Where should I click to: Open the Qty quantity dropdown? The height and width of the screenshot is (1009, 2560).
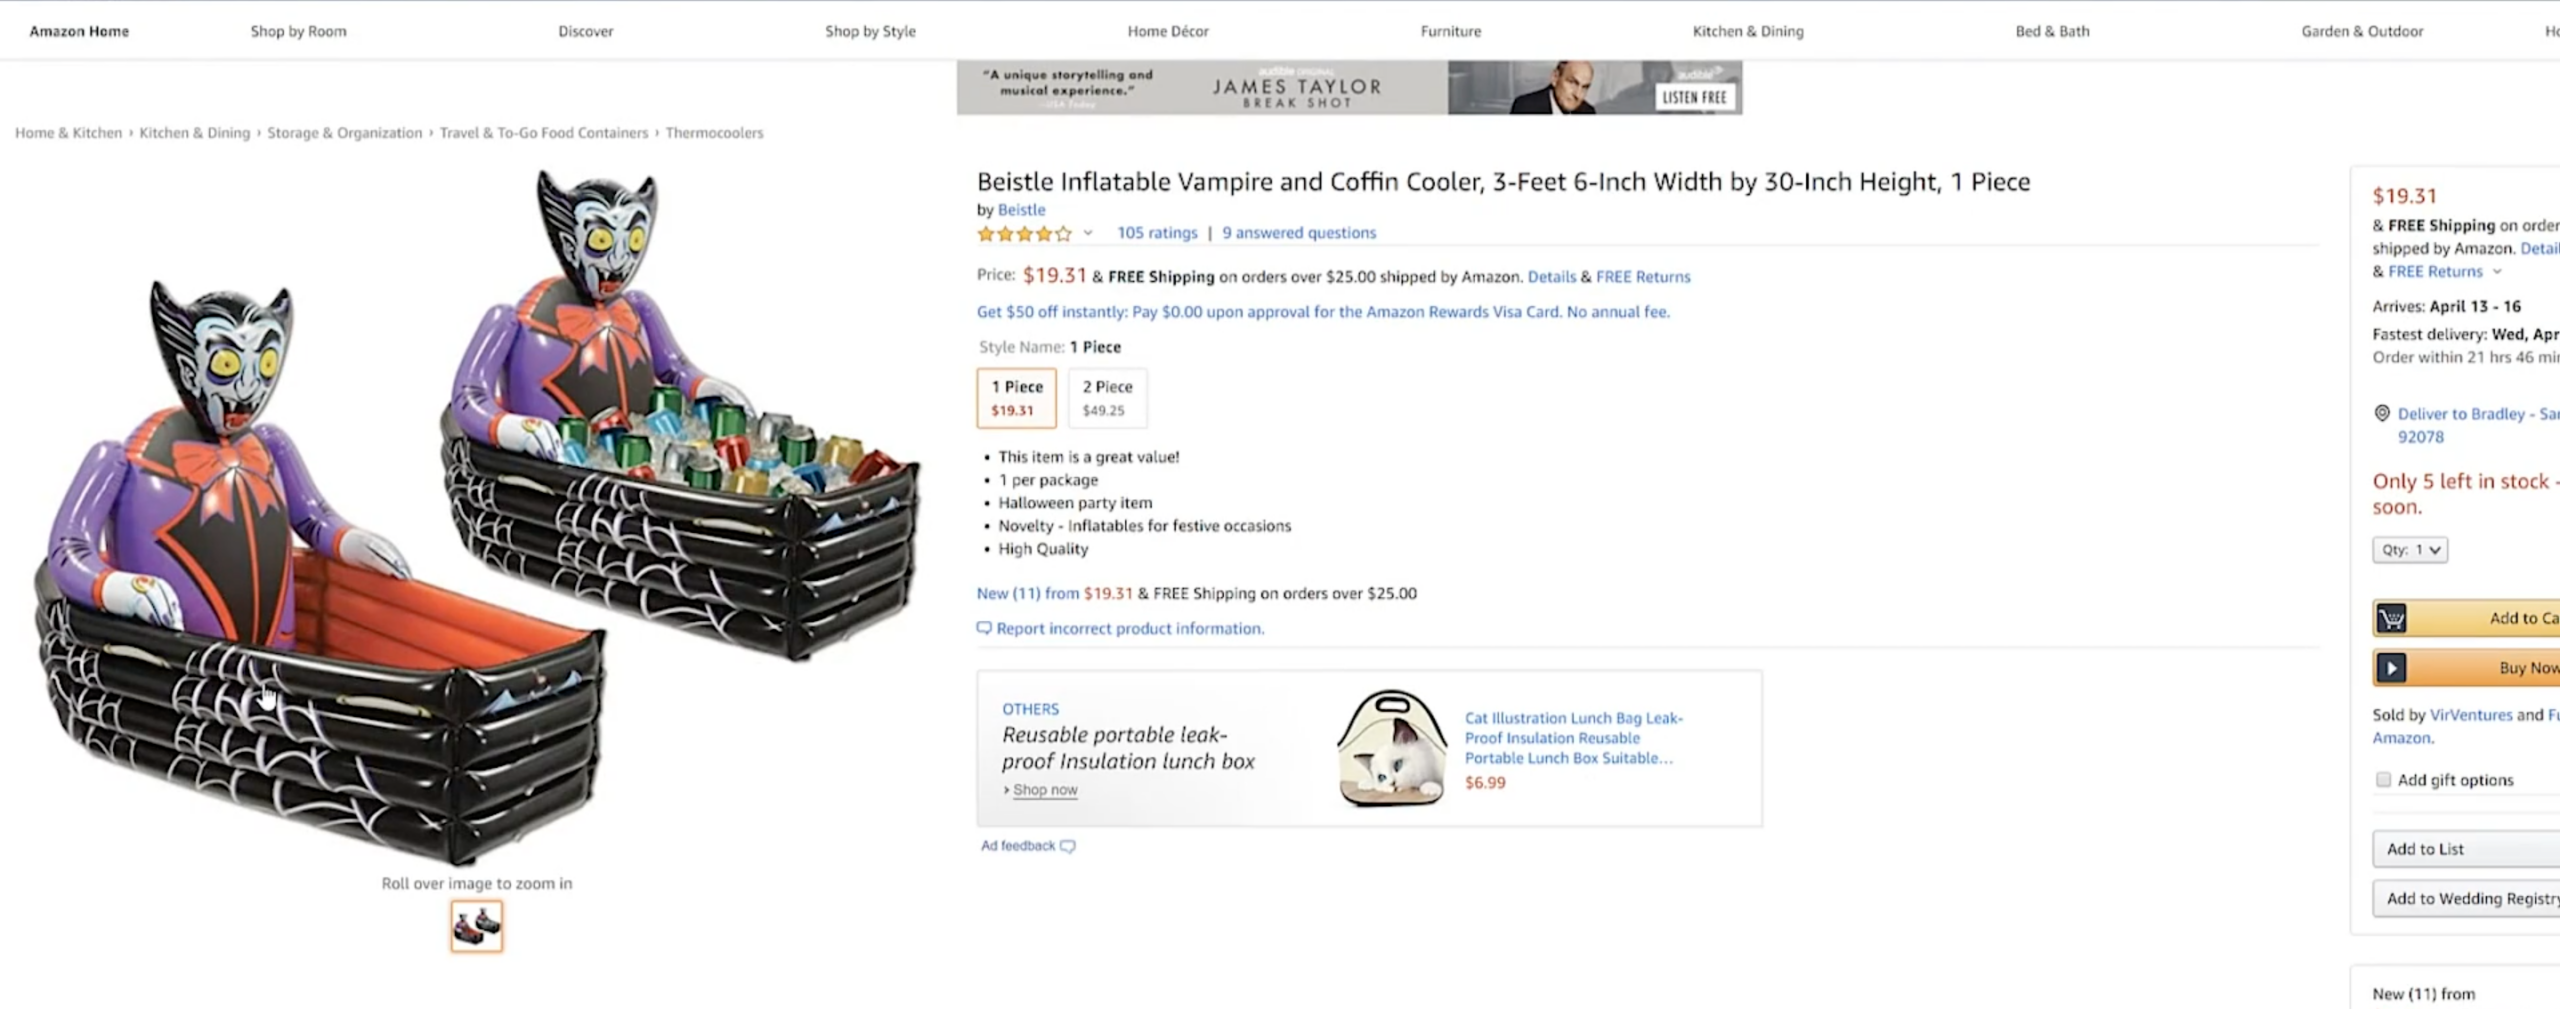coord(2409,550)
